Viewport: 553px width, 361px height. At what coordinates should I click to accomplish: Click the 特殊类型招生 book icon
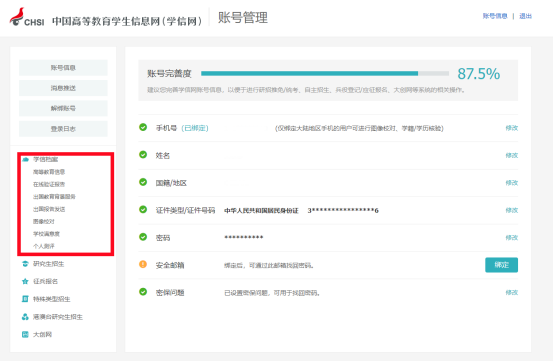[x=25, y=299]
